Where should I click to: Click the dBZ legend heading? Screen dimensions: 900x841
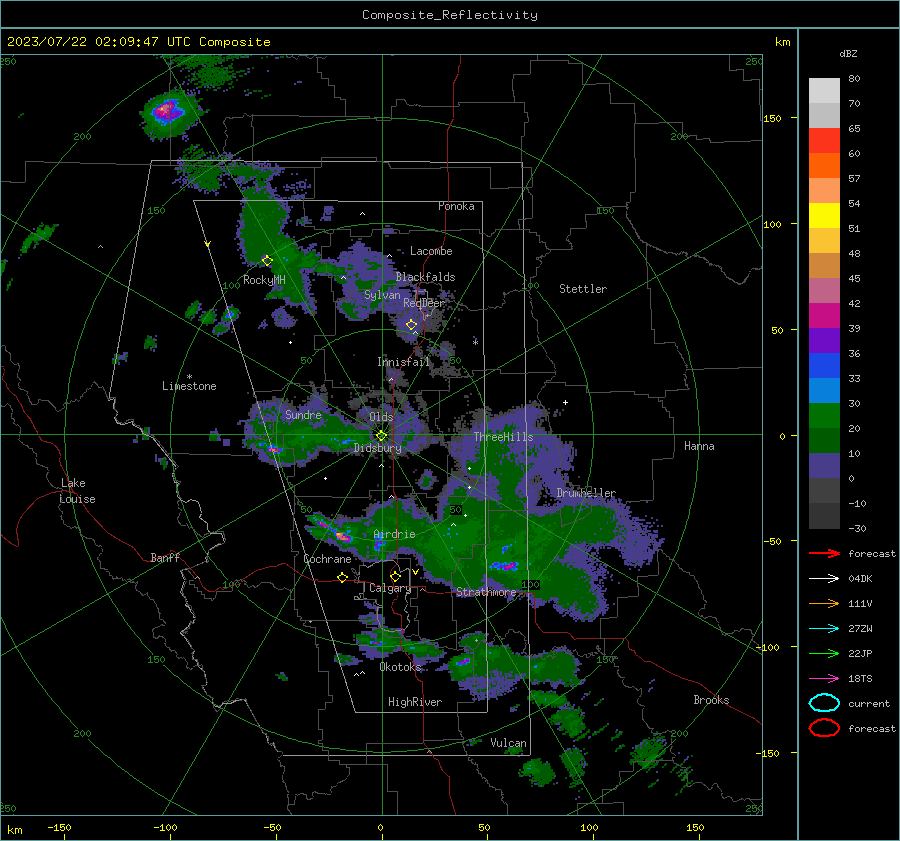point(848,53)
